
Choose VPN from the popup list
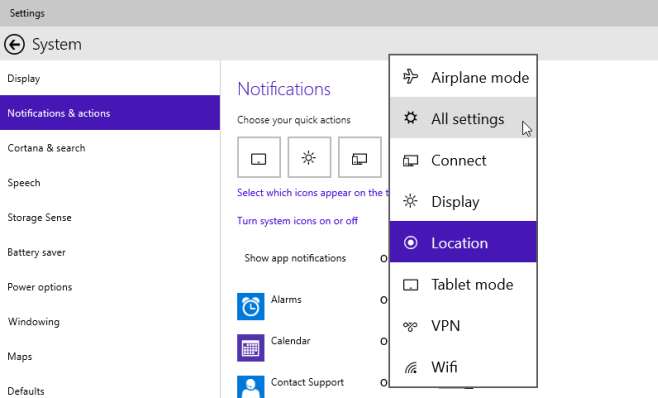tap(463, 325)
